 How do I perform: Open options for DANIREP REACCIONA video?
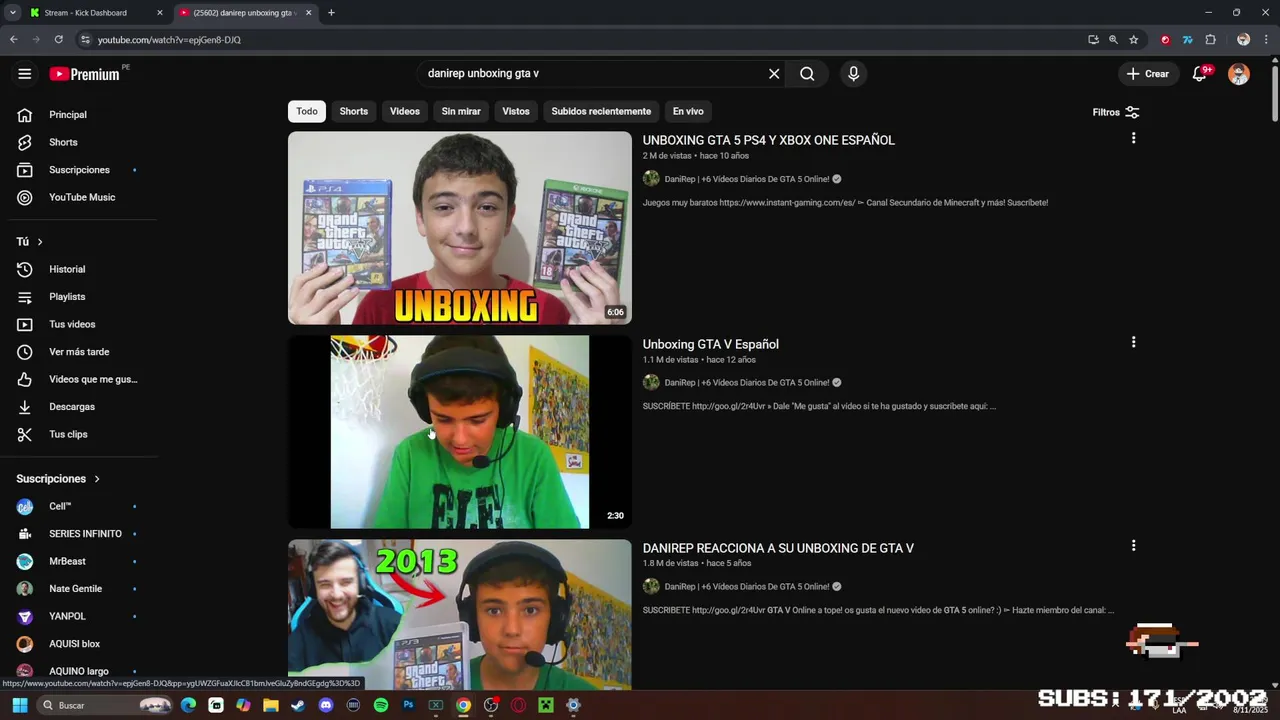[1133, 546]
